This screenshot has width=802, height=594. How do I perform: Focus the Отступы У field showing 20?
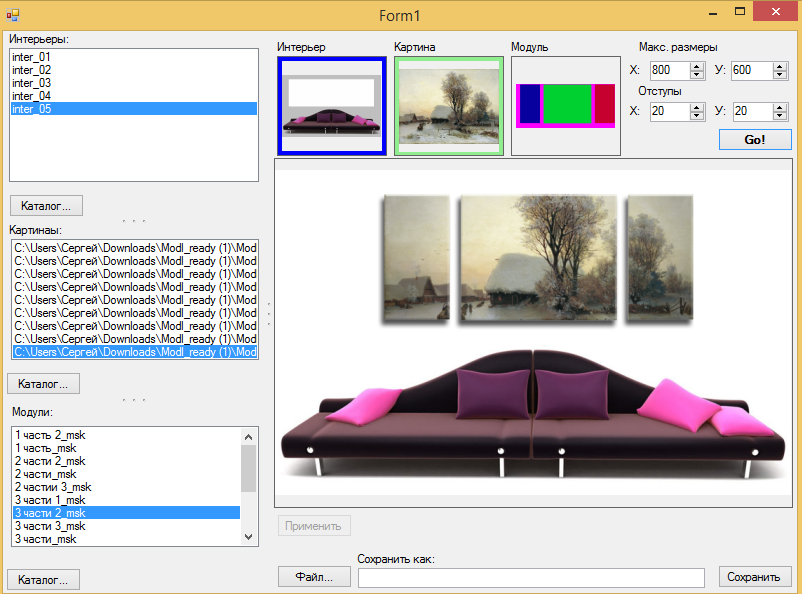coord(752,111)
